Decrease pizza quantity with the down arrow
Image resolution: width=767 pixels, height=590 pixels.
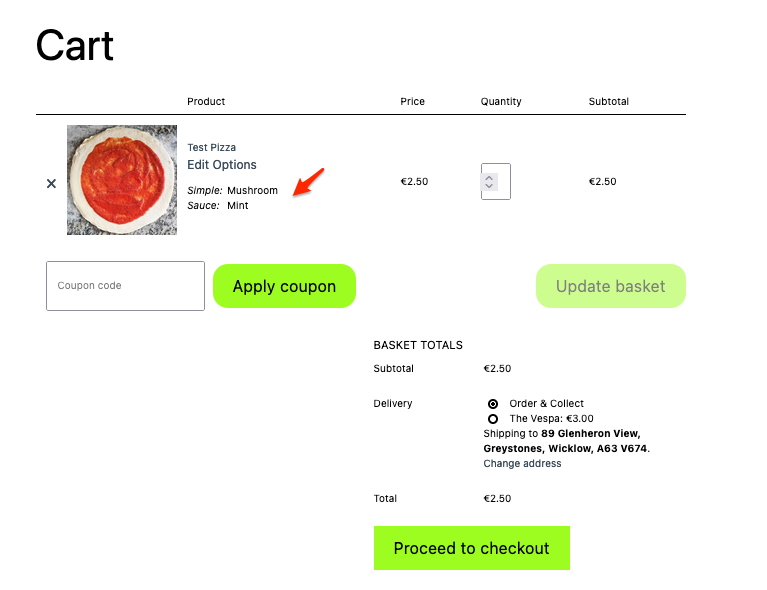[x=489, y=187]
